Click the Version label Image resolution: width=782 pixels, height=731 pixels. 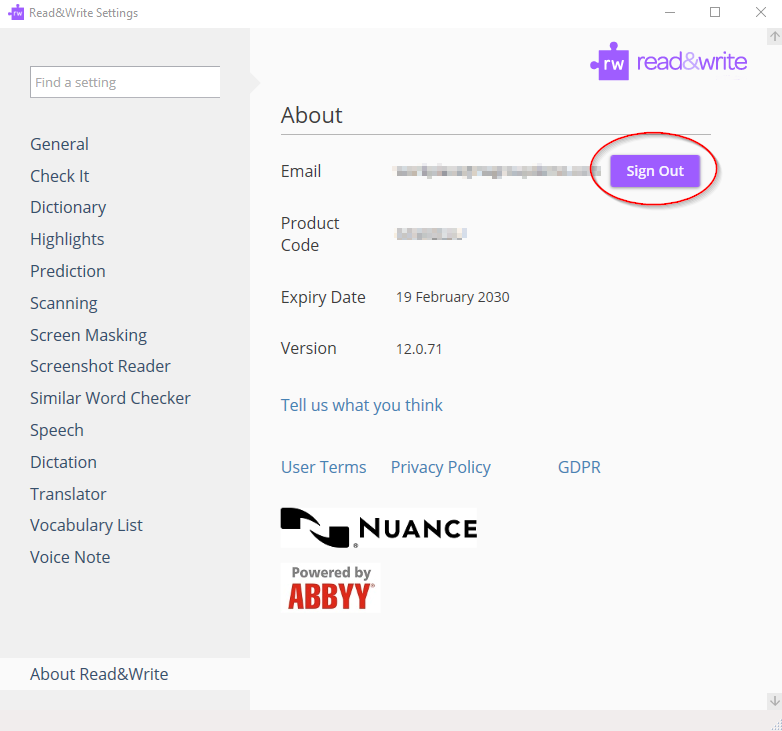tap(309, 348)
